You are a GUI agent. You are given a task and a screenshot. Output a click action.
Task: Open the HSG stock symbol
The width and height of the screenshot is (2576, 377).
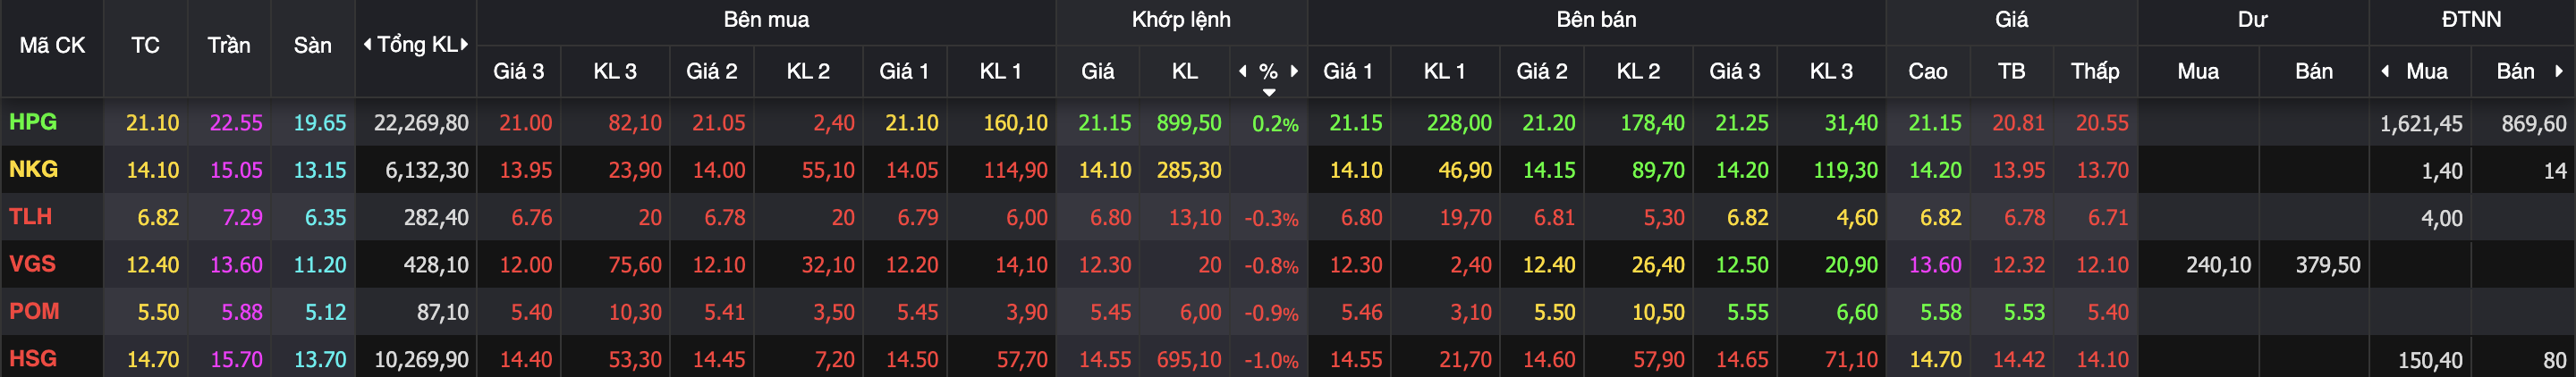[32, 358]
